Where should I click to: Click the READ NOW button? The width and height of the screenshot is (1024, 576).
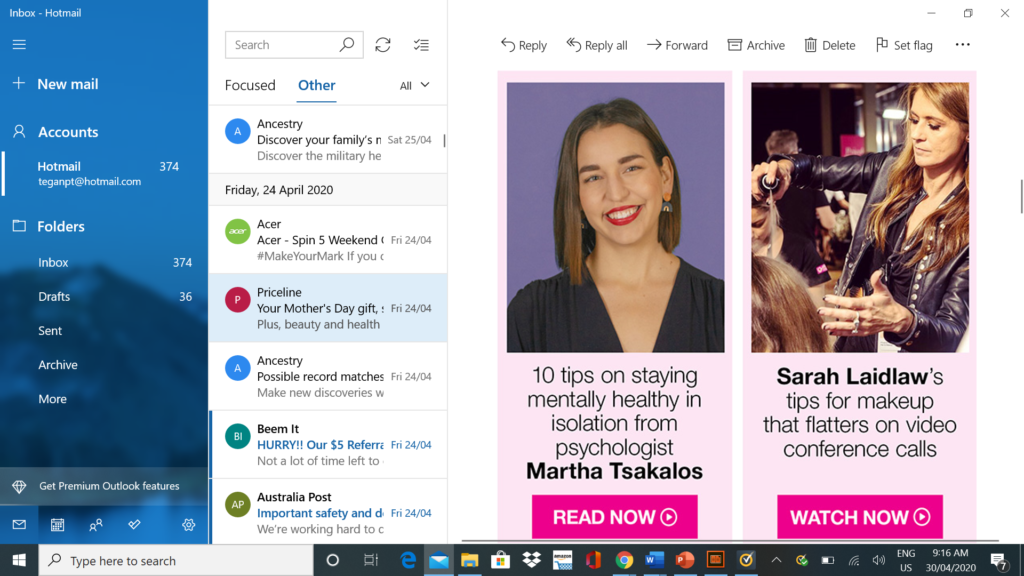click(x=614, y=517)
